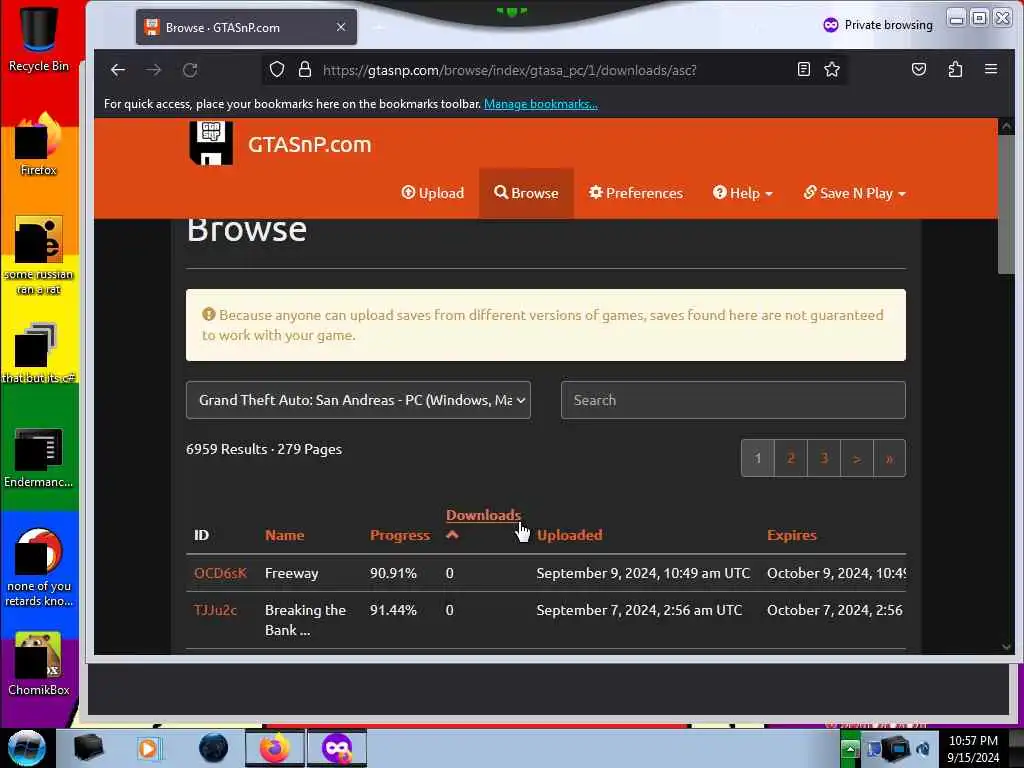The height and width of the screenshot is (768, 1024).
Task: Open the Recycle Bin desktop icon
Action: [39, 38]
